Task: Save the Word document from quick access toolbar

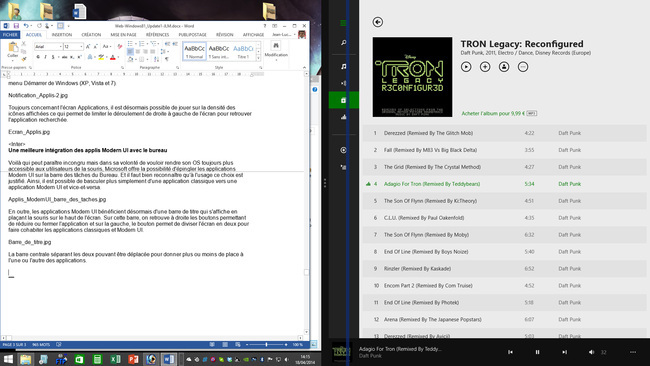Action: click(x=16, y=26)
